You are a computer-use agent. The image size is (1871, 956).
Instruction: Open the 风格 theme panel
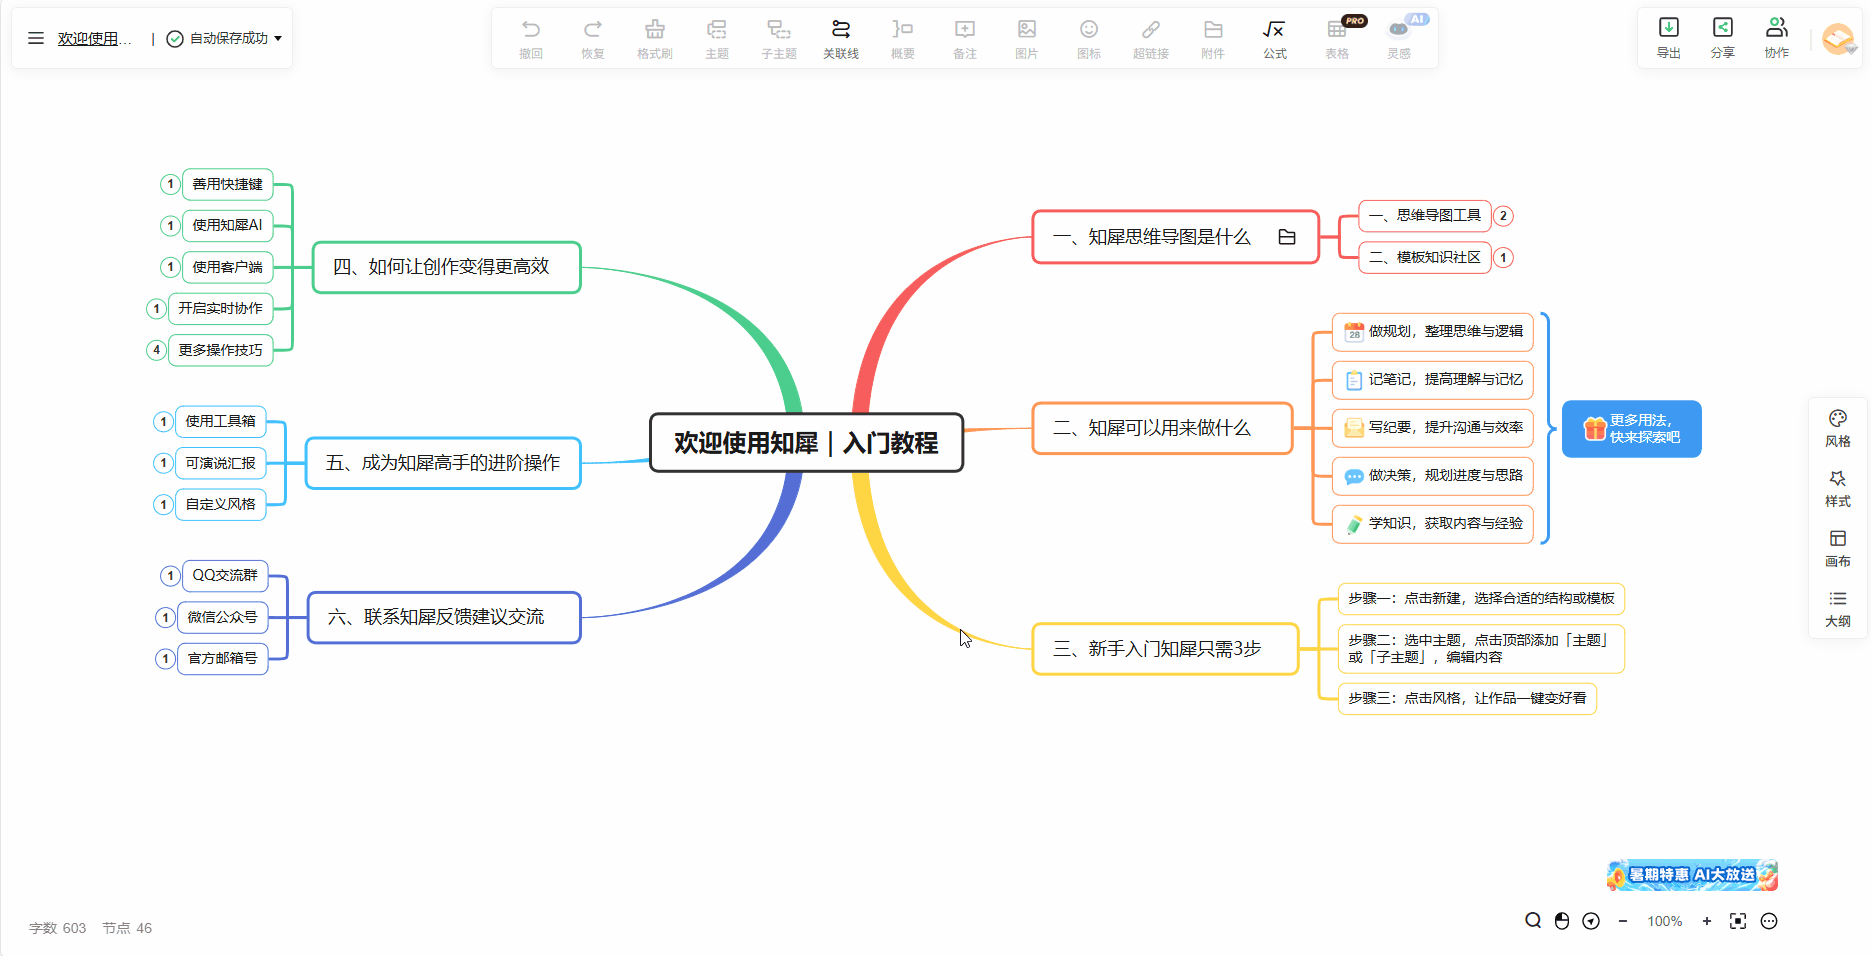1838,429
